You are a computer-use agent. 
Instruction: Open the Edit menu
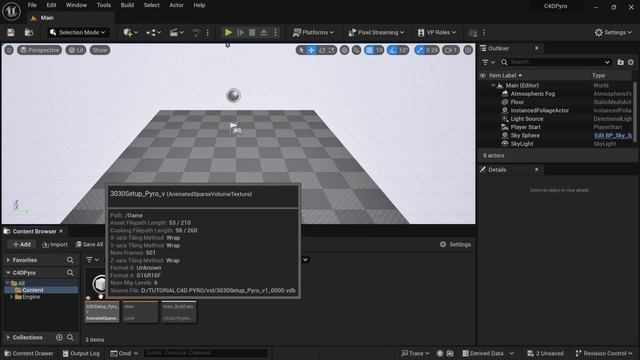tap(51, 5)
